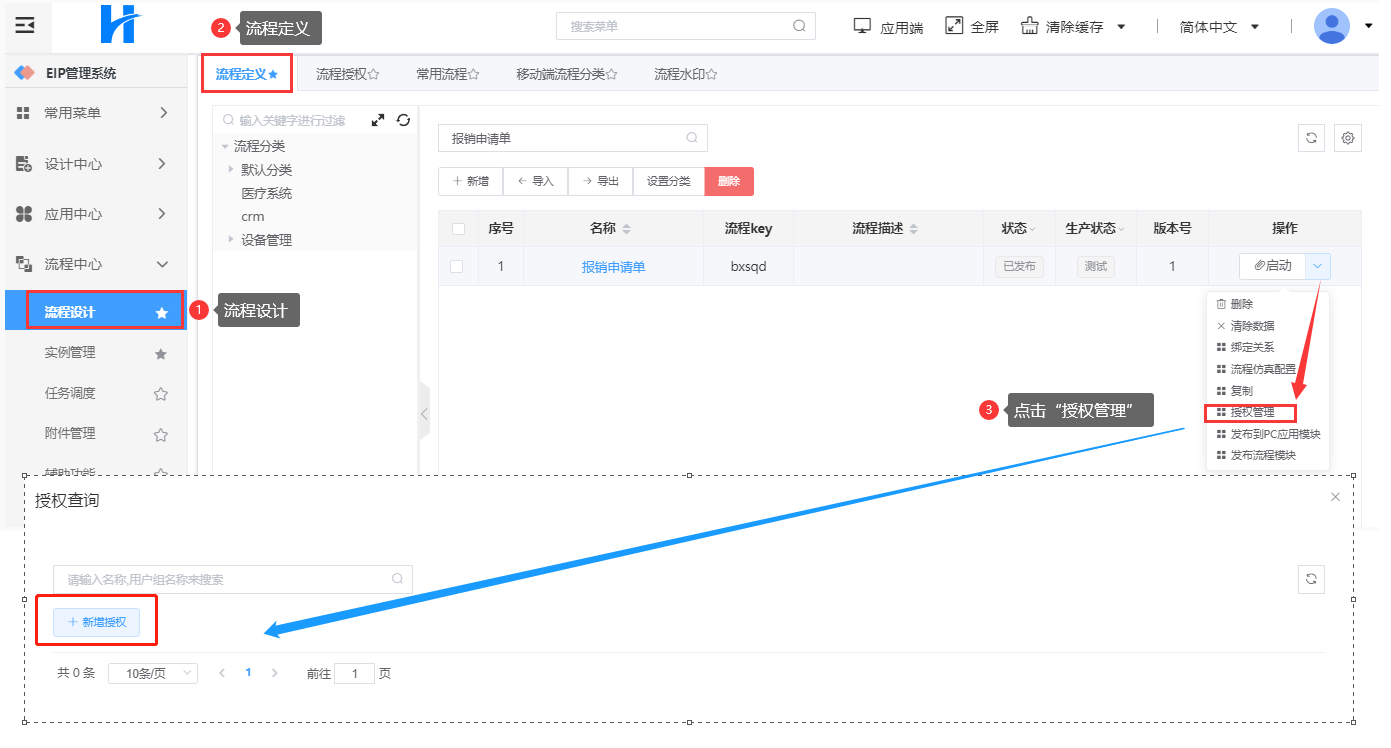The height and width of the screenshot is (748, 1391).
Task: Switch to 流程授权 tab
Action: [348, 74]
